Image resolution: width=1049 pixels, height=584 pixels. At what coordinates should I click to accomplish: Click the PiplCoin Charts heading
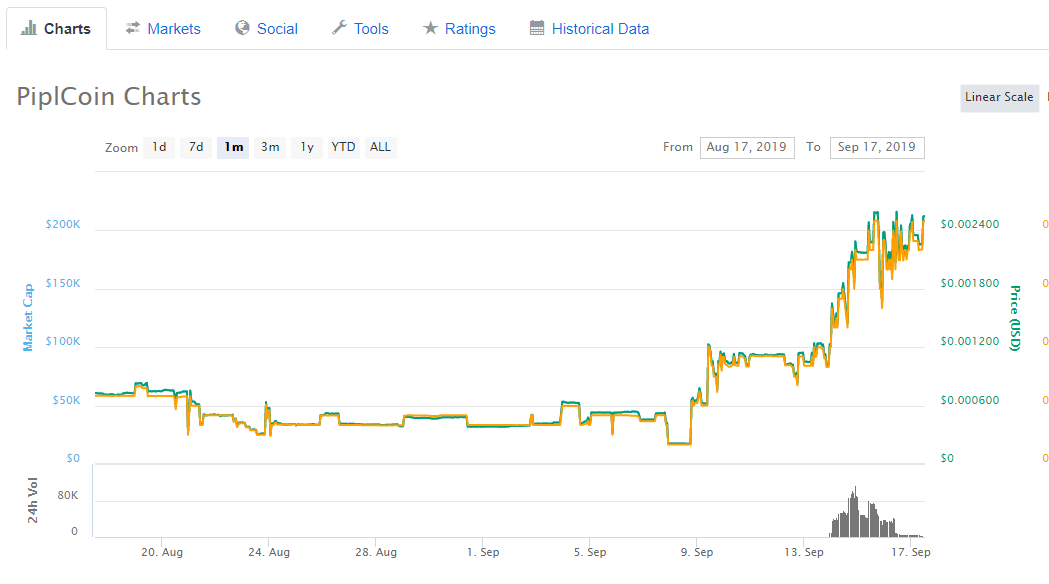[108, 97]
